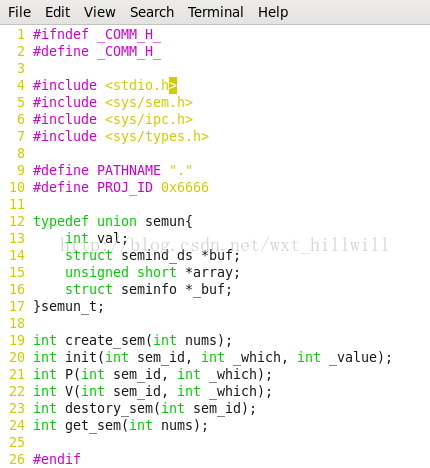Click the 0x6666 hex value
The height and width of the screenshot is (468, 430).
[x=185, y=187]
